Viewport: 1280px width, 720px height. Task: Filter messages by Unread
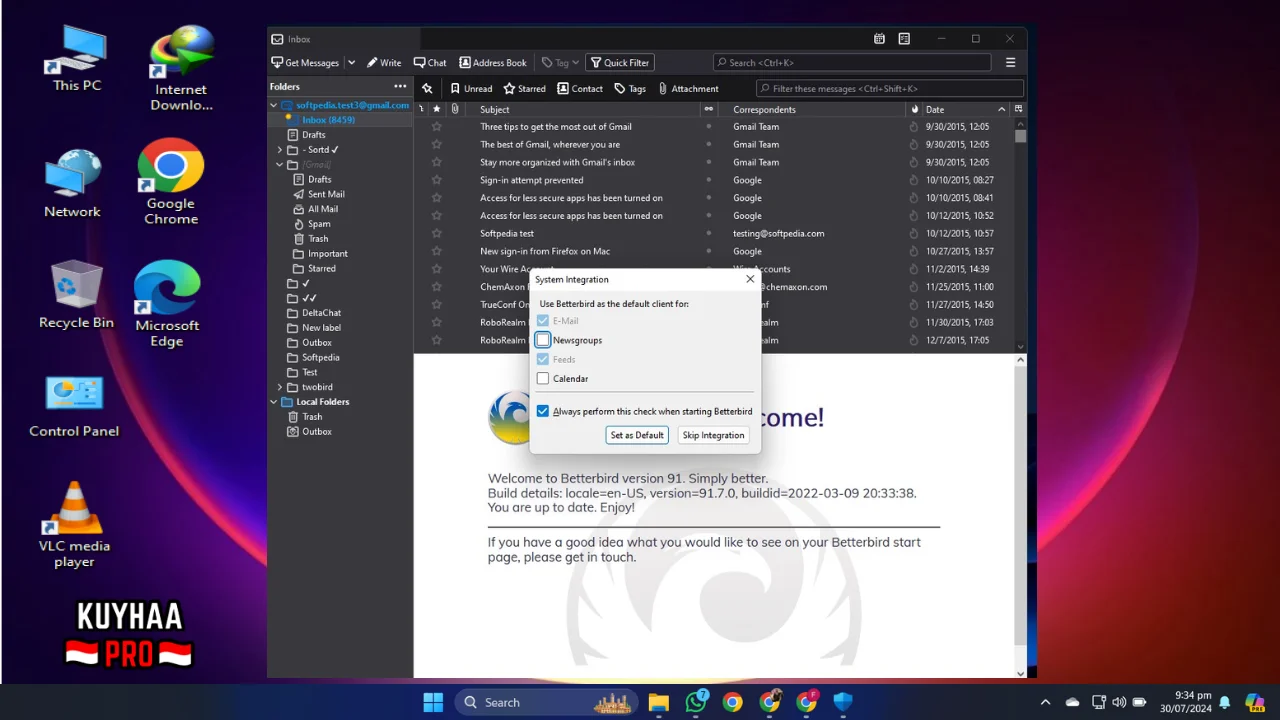[471, 88]
